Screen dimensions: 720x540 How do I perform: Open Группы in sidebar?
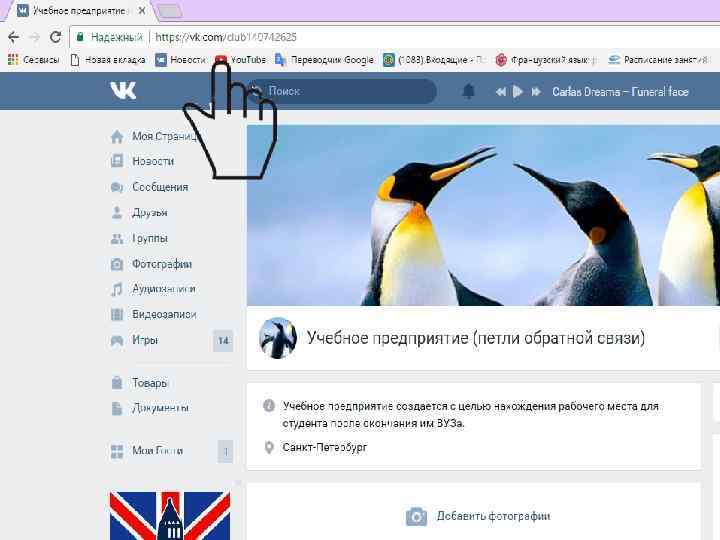(150, 238)
